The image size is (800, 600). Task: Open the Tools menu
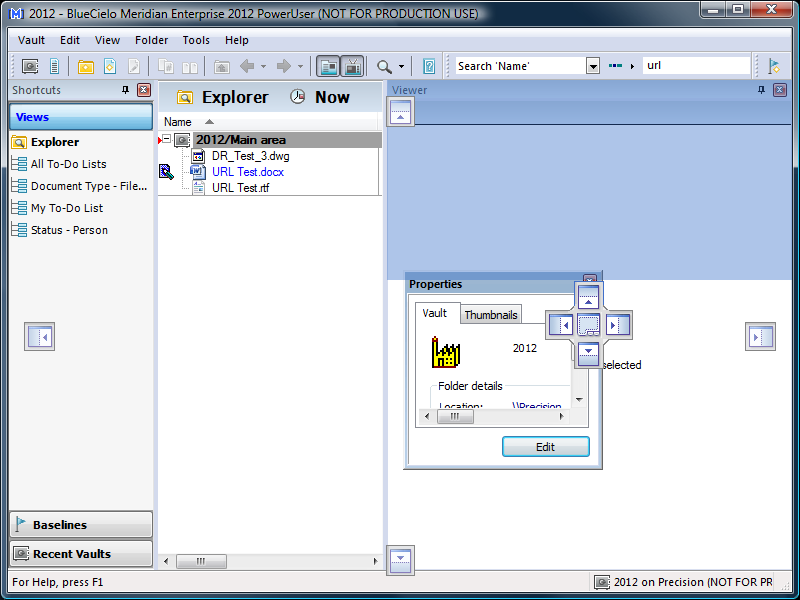pyautogui.click(x=196, y=40)
